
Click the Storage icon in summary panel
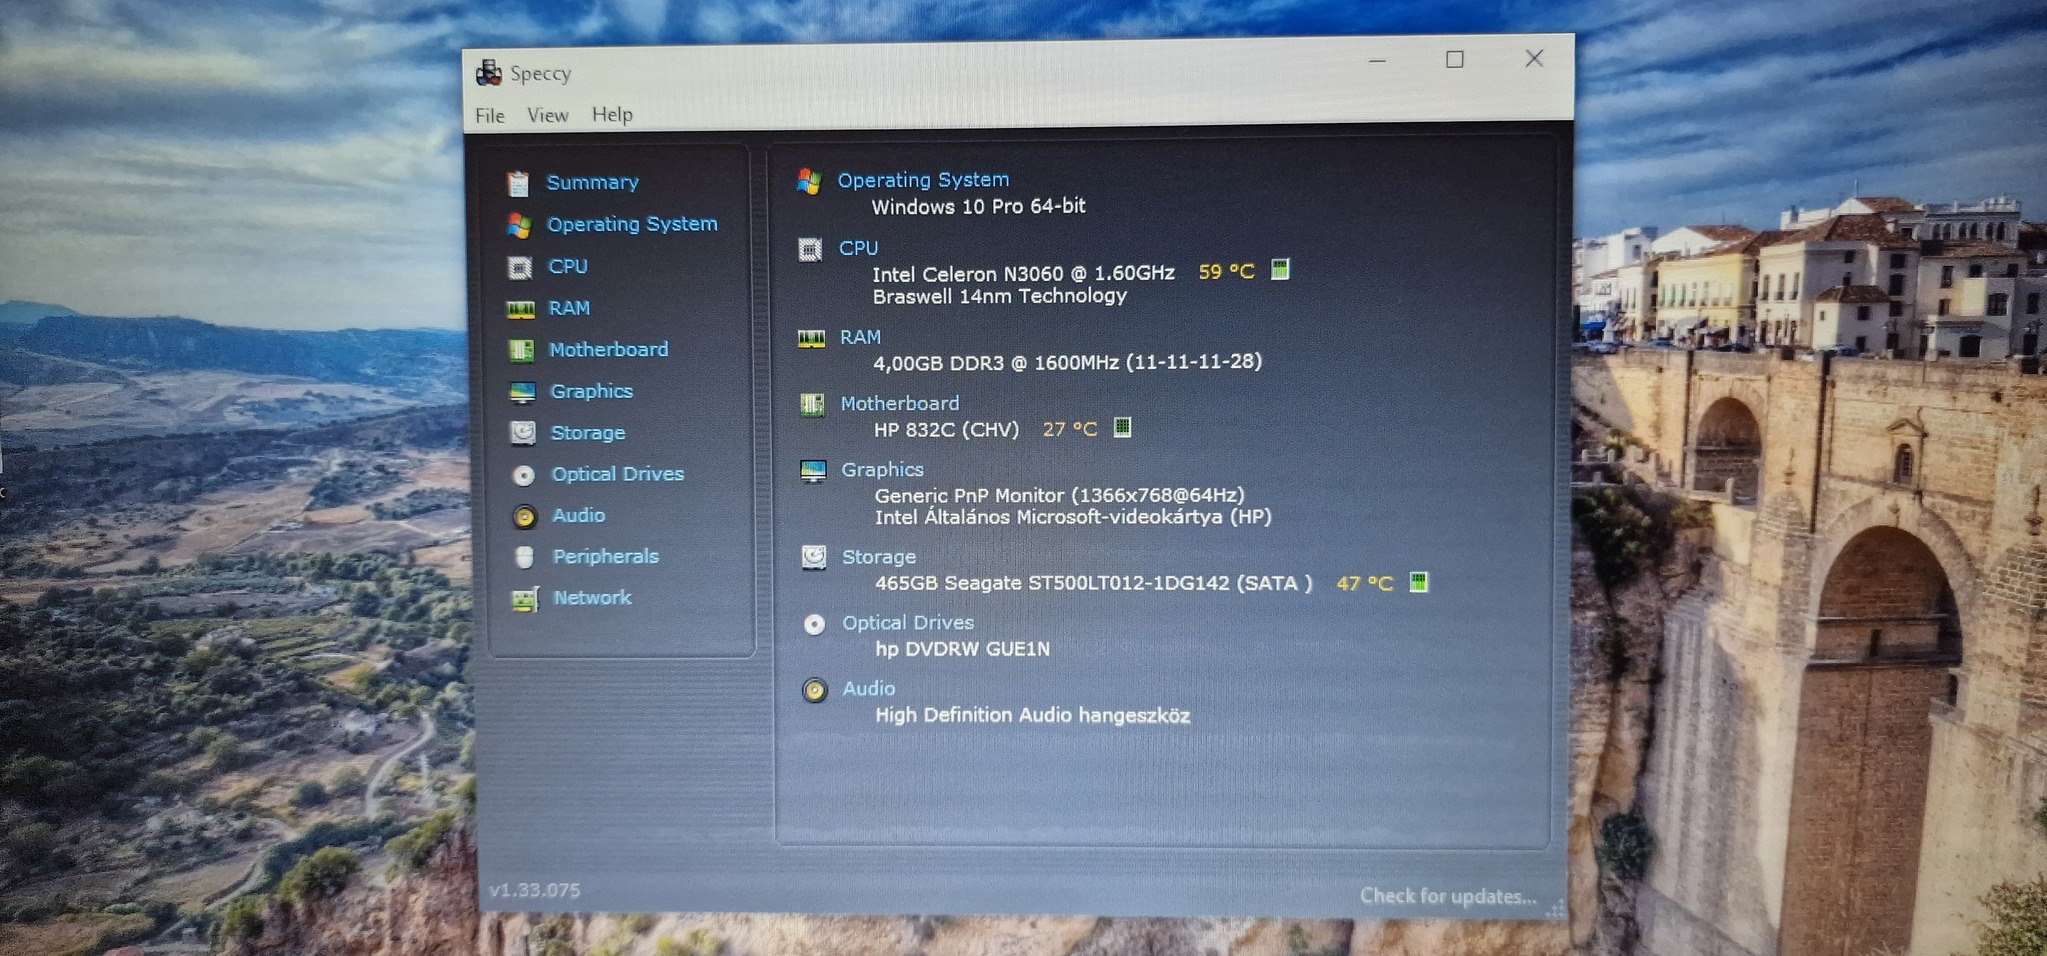click(x=814, y=557)
